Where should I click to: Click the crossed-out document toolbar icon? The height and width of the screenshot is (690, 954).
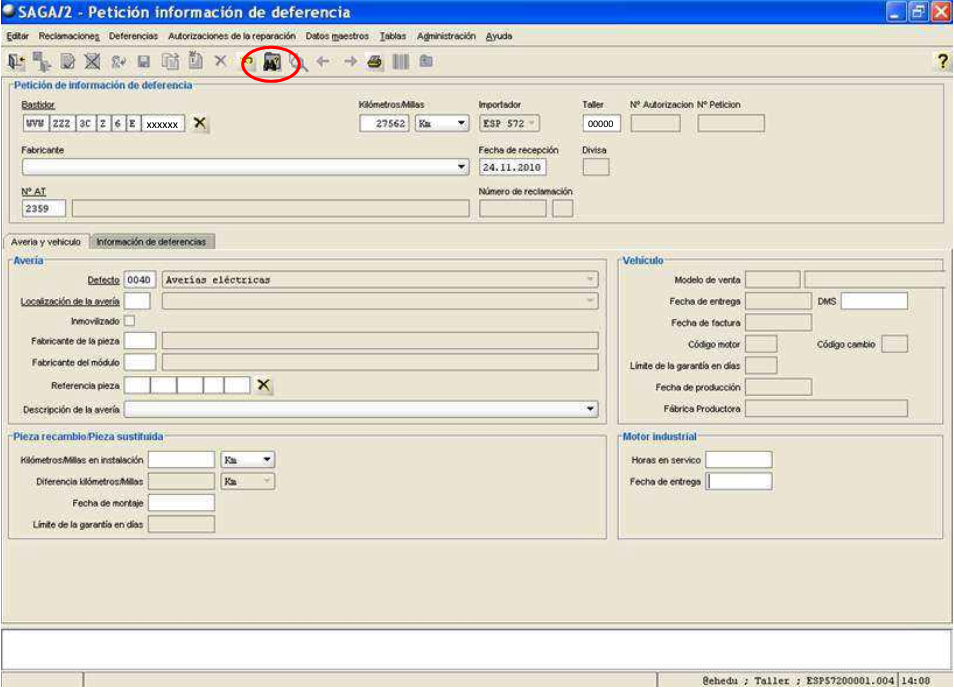[92, 61]
